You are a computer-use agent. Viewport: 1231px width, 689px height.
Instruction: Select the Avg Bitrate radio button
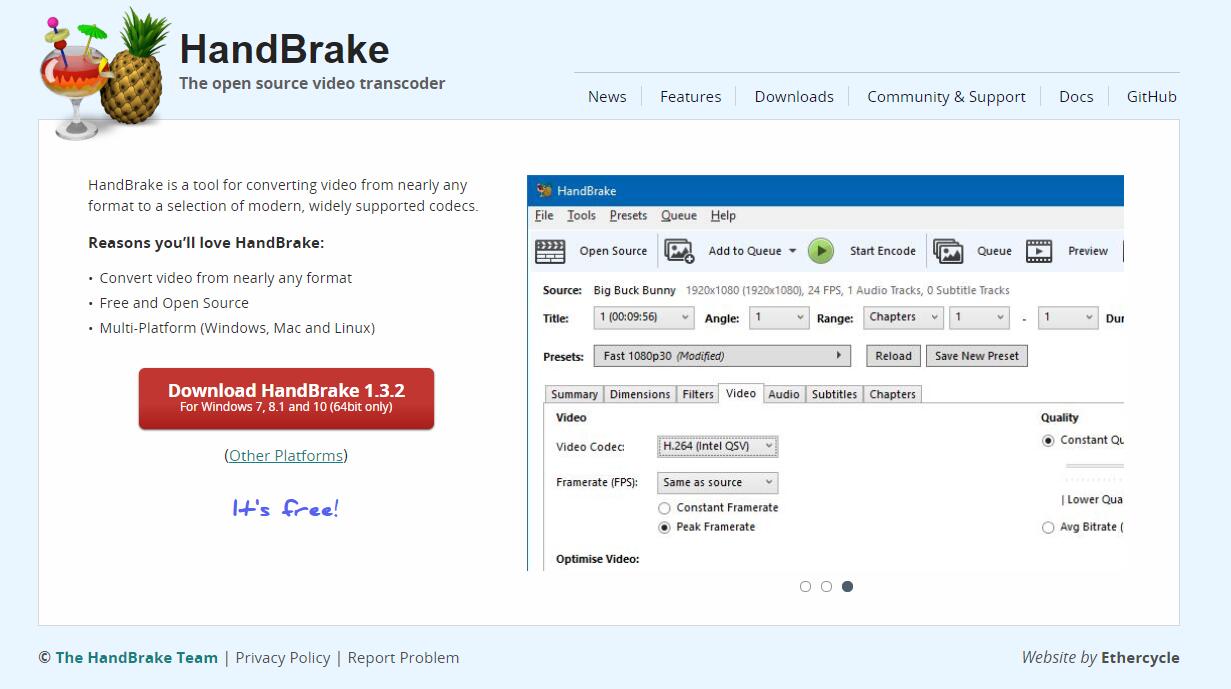coord(1048,527)
